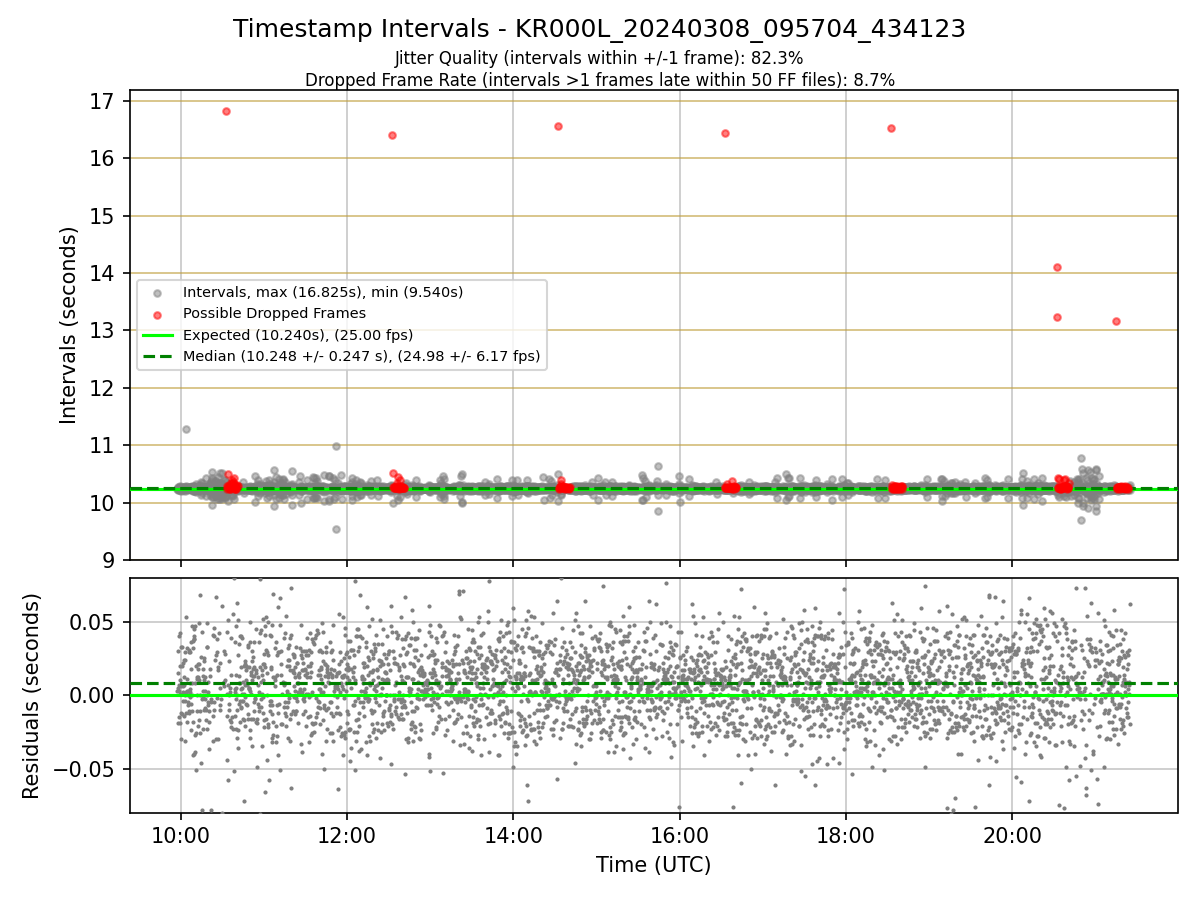Click the '14:00' x-axis tick label
Viewport: 1200px width, 900px height.
pos(513,835)
